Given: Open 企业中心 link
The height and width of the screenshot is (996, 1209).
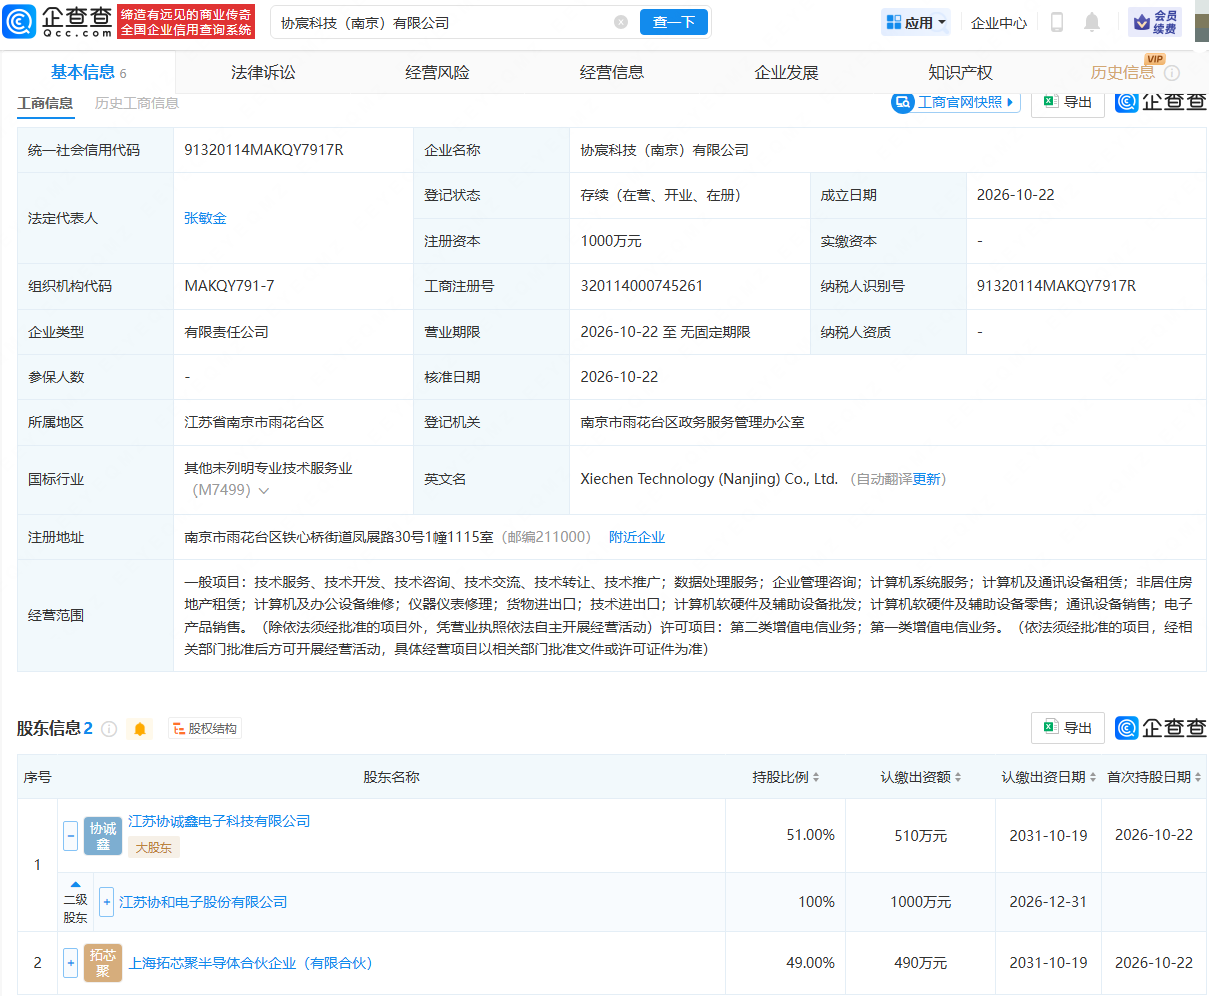Looking at the screenshot, I should pos(999,22).
